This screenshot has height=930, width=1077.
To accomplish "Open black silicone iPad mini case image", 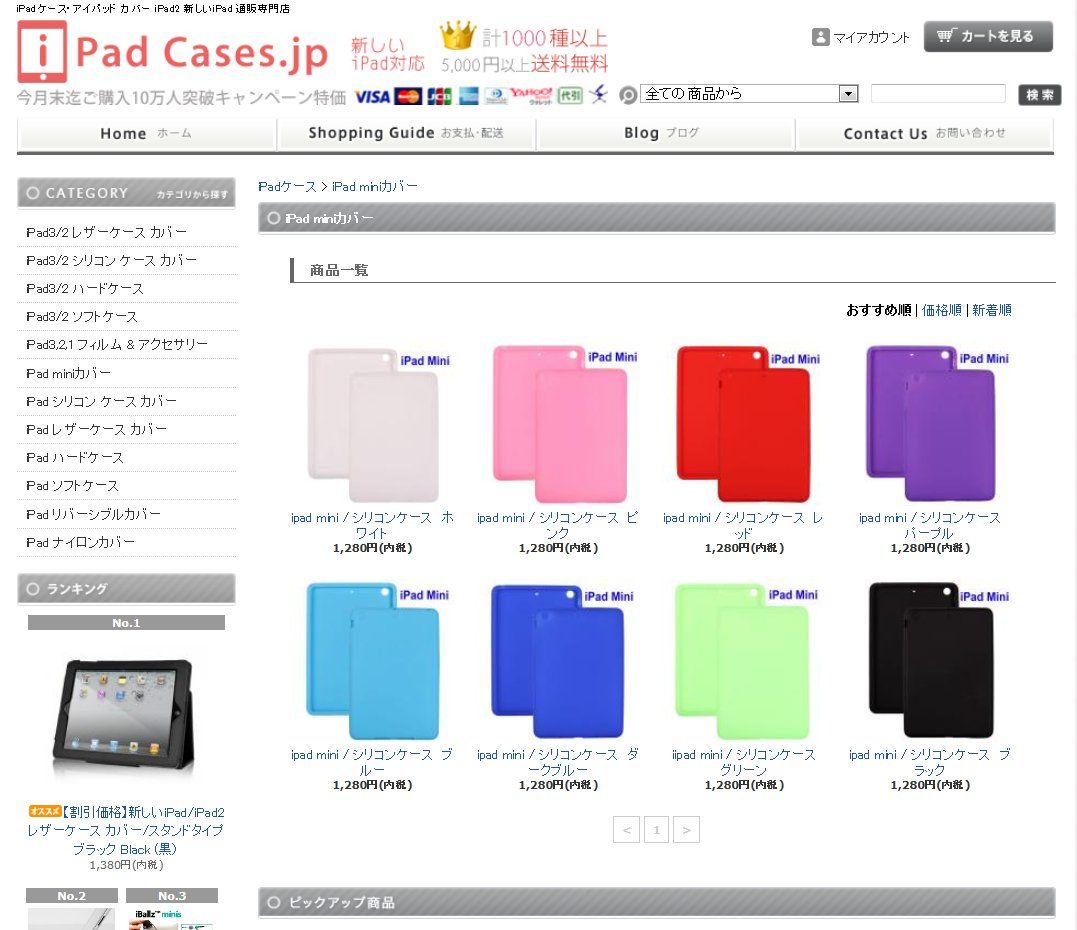I will (x=931, y=661).
